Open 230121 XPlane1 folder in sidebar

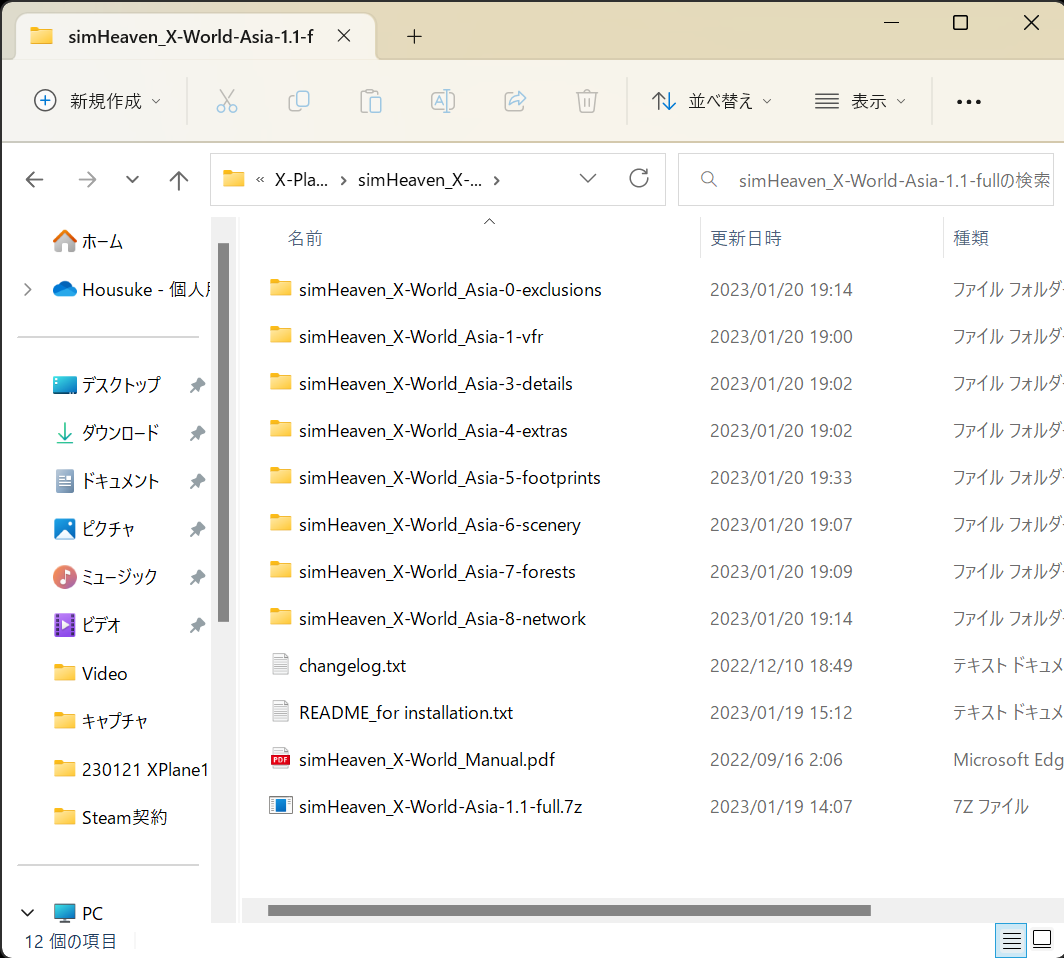131,769
